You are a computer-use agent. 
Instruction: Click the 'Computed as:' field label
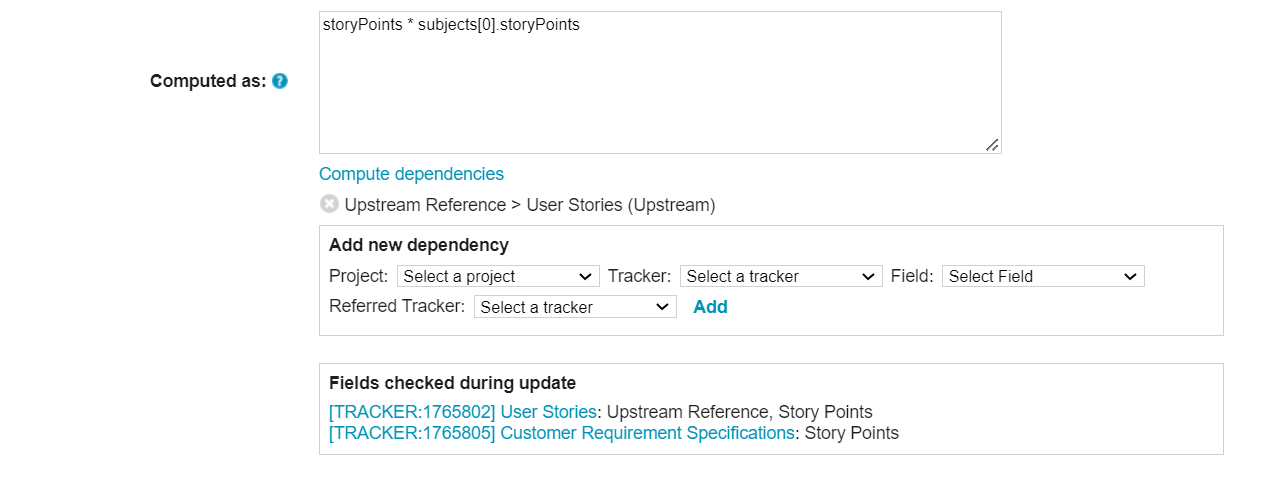(208, 81)
